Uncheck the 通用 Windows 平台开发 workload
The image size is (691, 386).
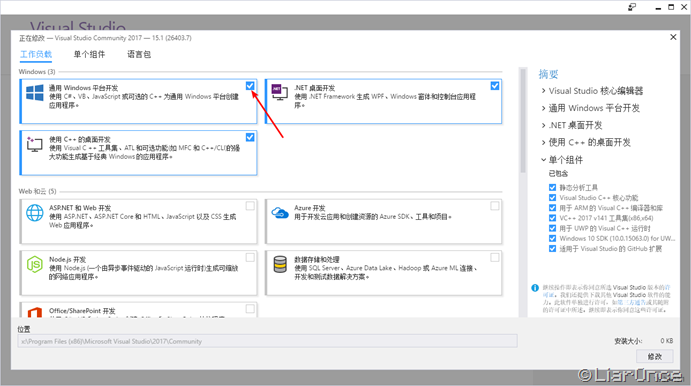[x=250, y=85]
